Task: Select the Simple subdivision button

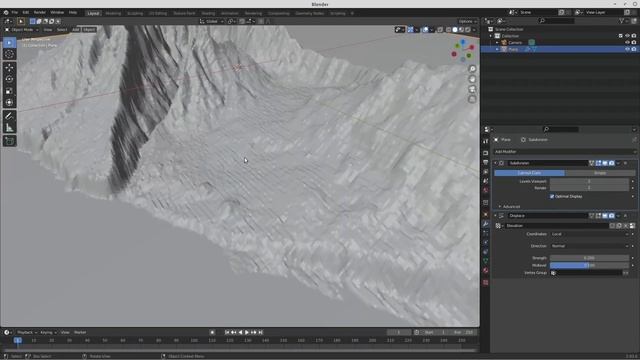Action: click(600, 173)
